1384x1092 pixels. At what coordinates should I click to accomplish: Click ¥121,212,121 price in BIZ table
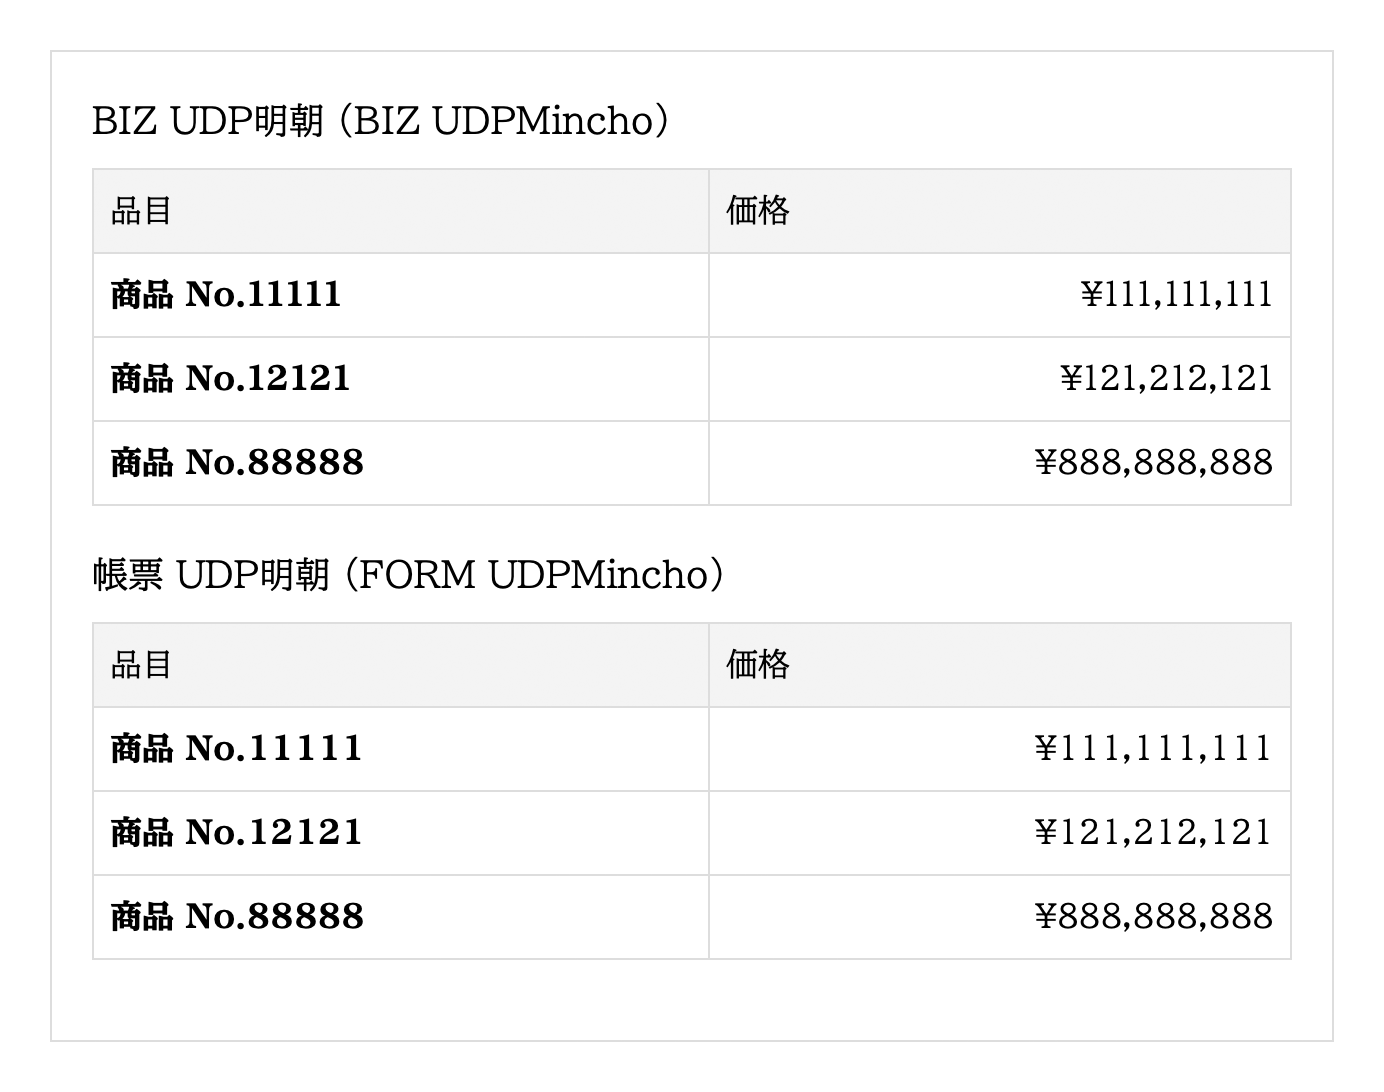tap(1166, 379)
